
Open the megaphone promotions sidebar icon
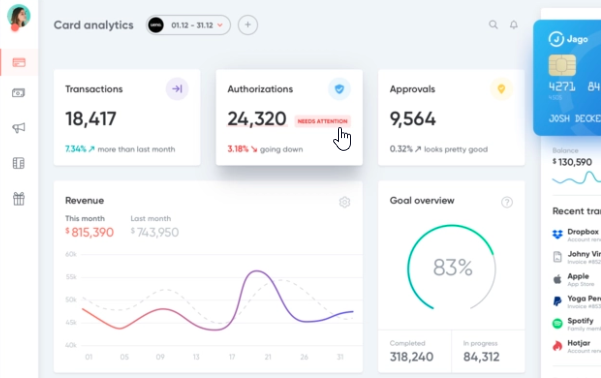18,128
